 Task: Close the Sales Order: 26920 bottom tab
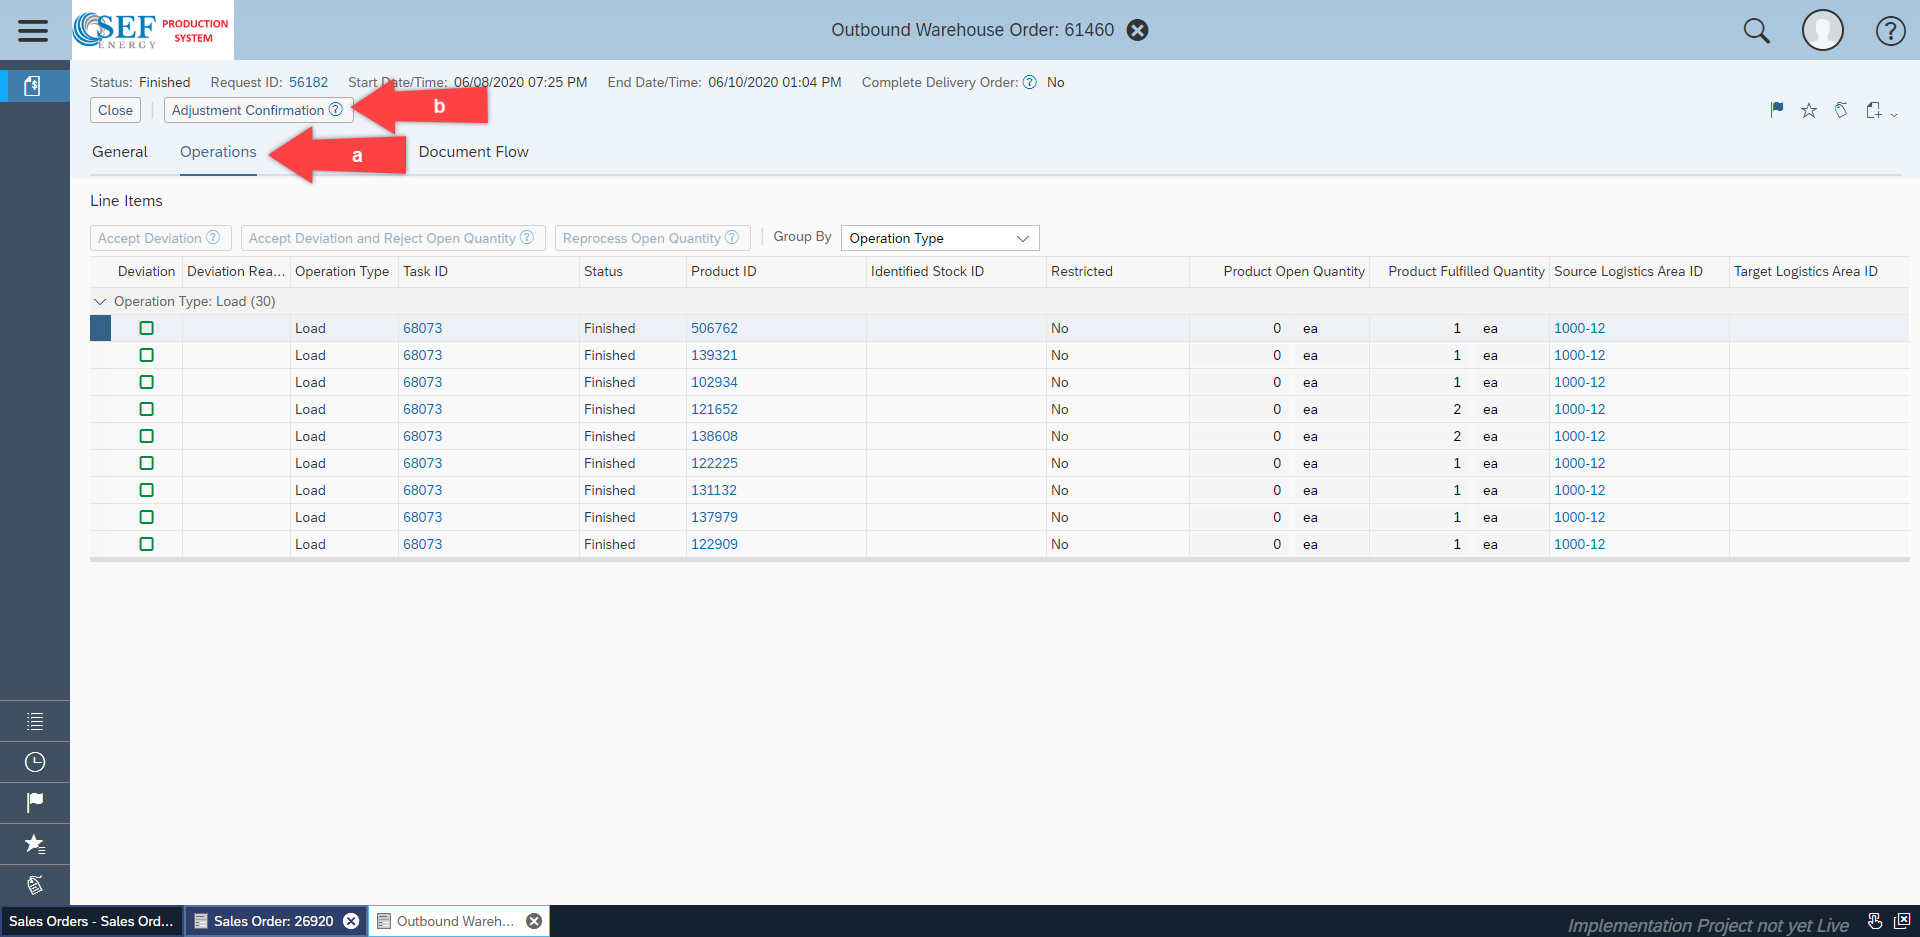pos(351,921)
